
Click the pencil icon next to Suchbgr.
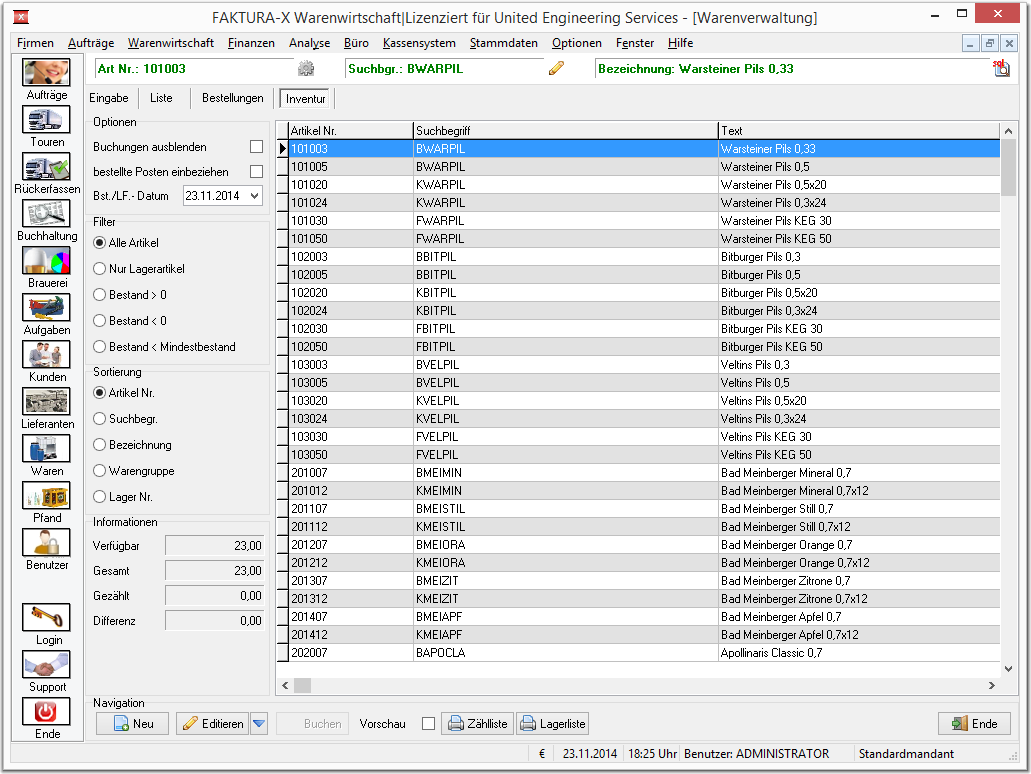556,68
